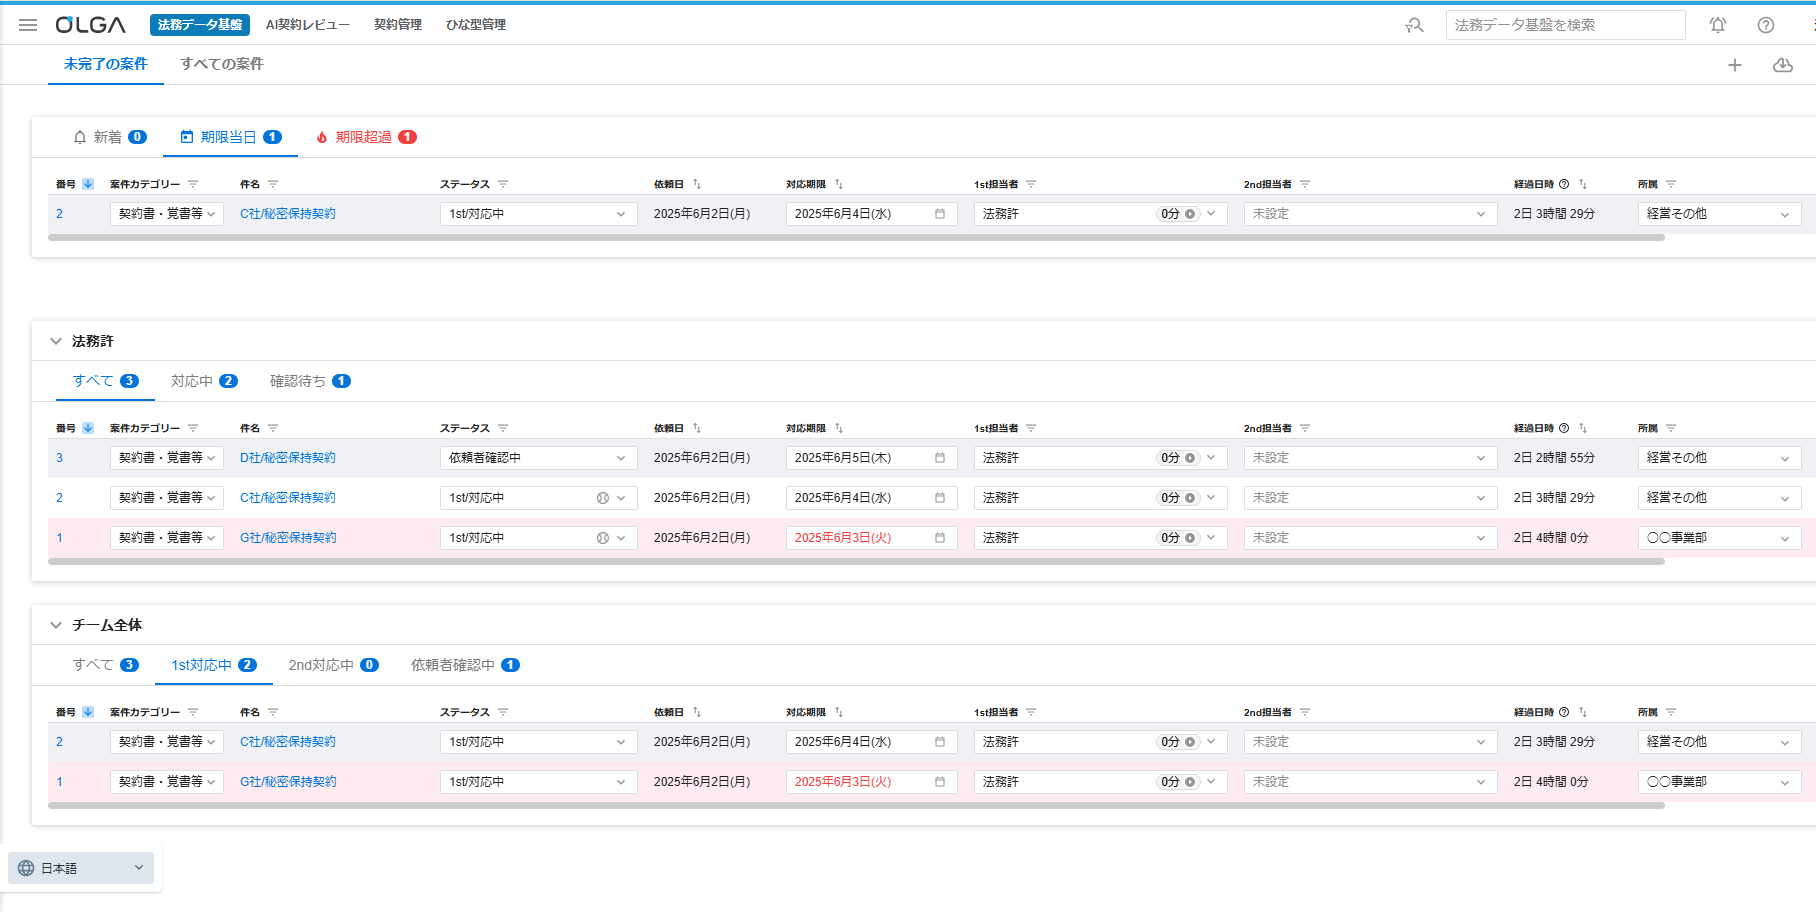
Task: Open ○○事業部 dropdown in 法務許 G社 row
Action: click(1719, 538)
